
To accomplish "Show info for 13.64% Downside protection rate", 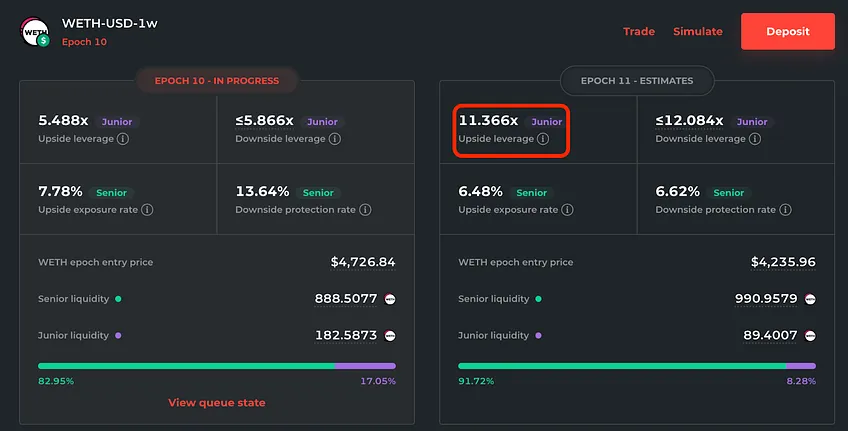I will (x=365, y=210).
